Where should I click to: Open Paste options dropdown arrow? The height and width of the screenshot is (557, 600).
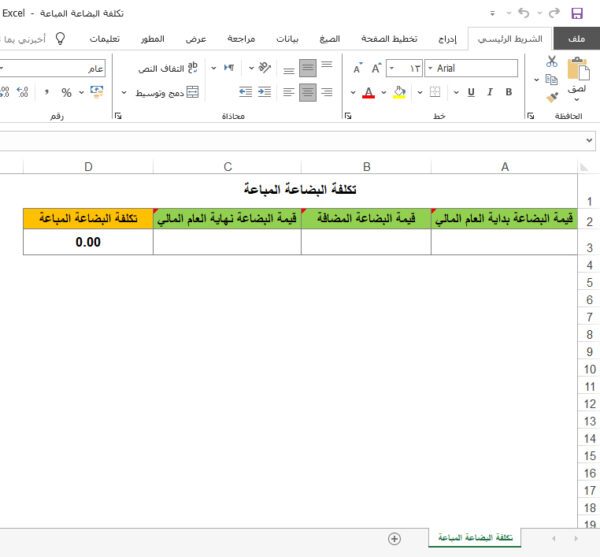point(577,99)
